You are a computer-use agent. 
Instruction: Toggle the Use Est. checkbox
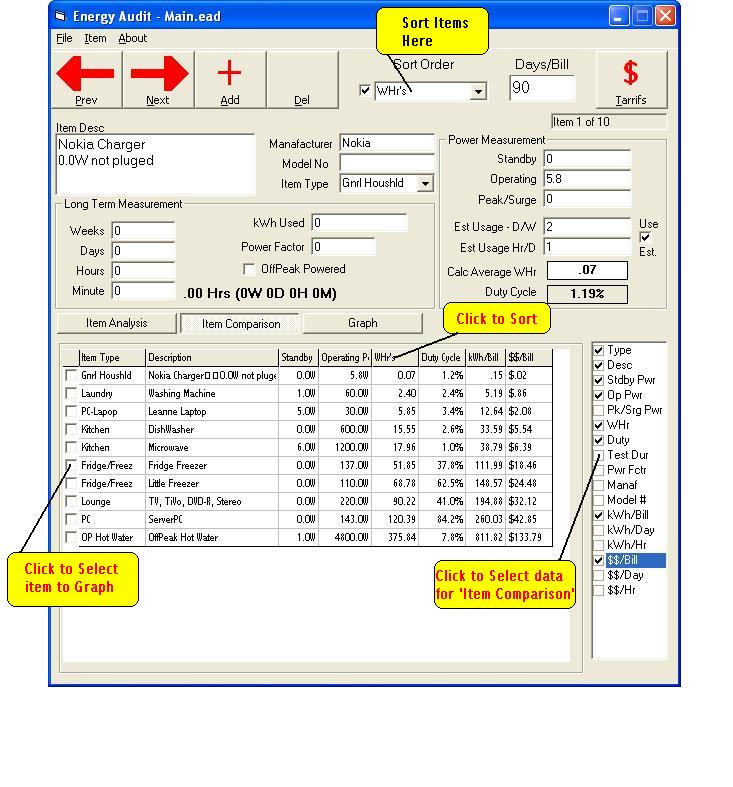coord(645,237)
